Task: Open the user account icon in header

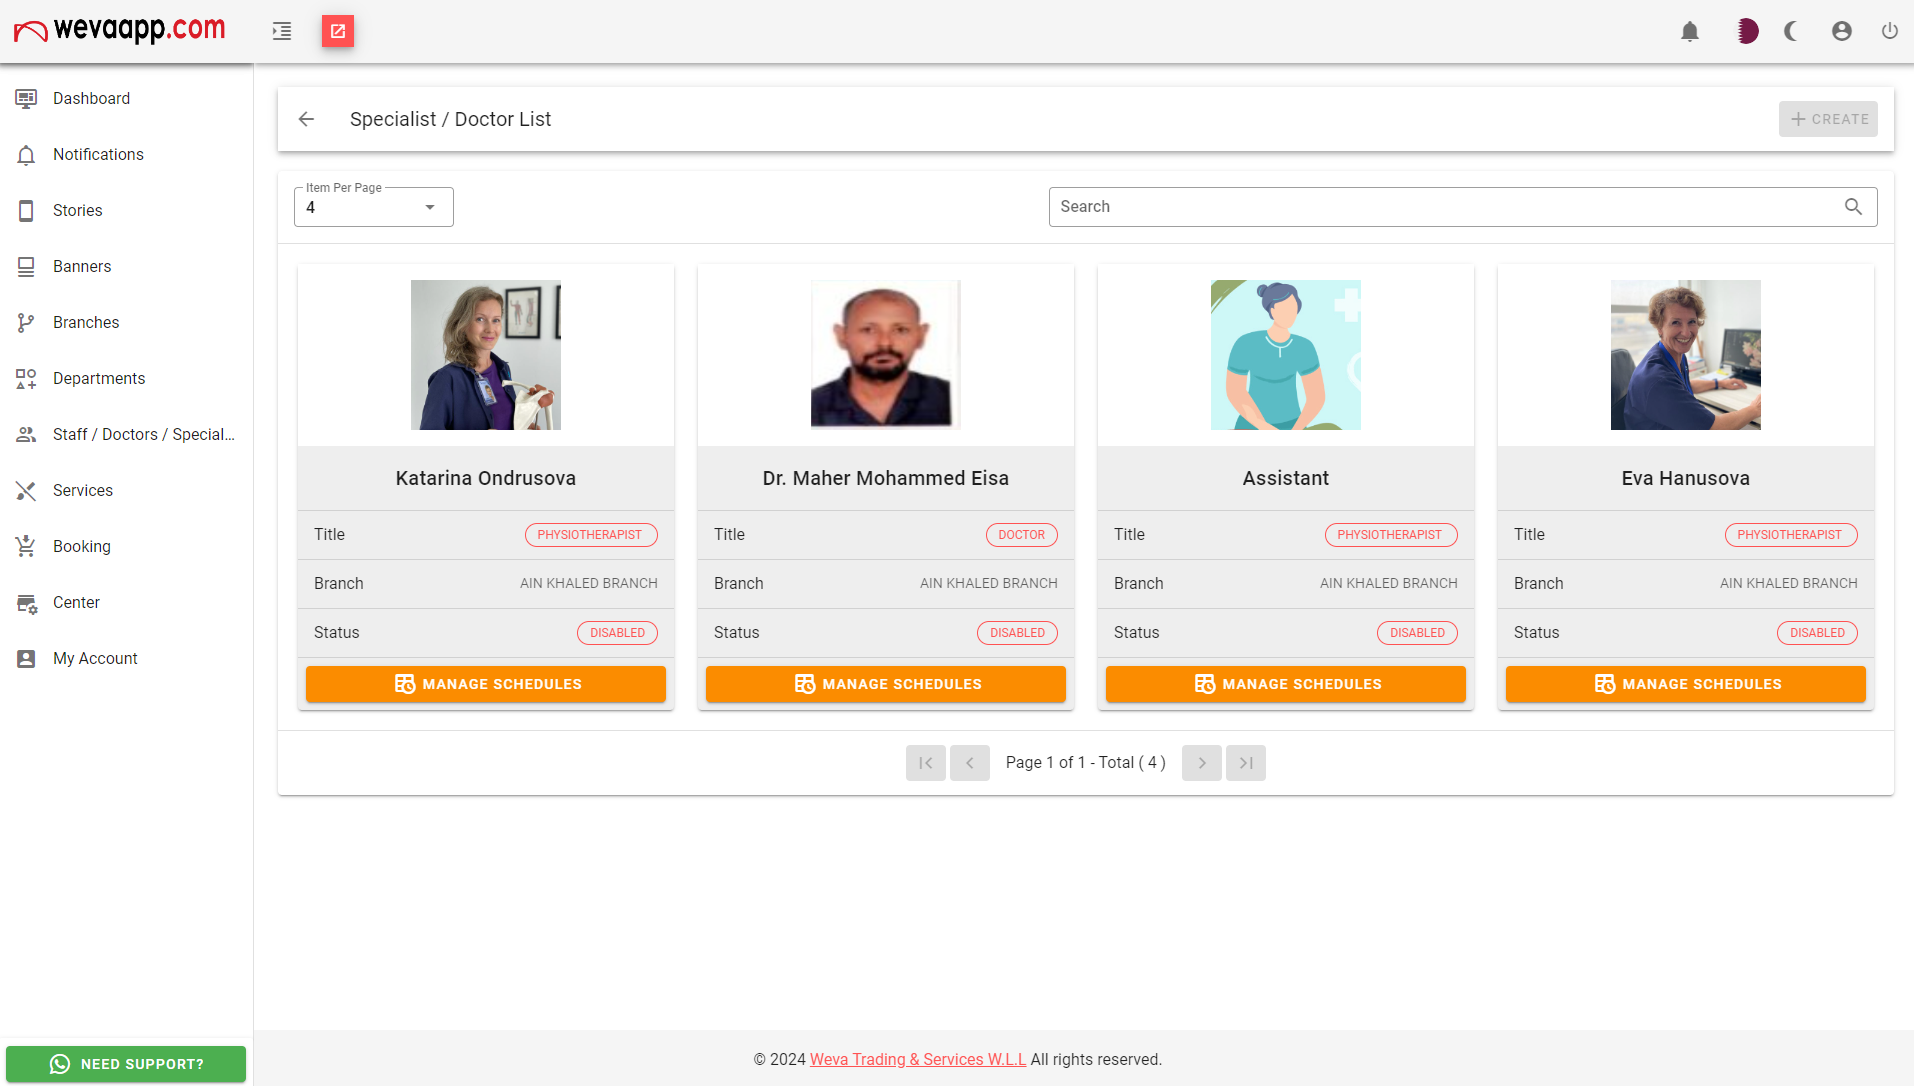Action: 1842,31
